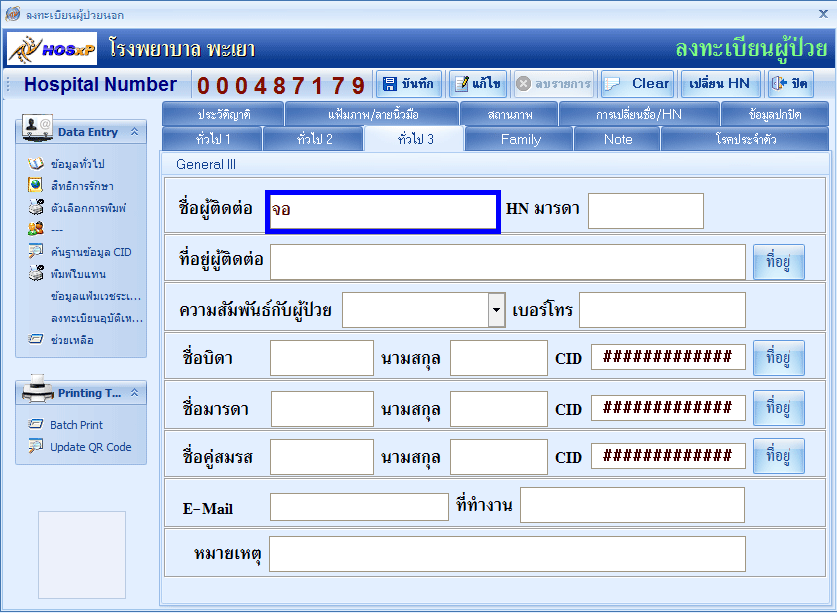Click the ตัวเลือกการพิมพ์ printer icon
Screen dimensions: 837x613
pos(36,208)
